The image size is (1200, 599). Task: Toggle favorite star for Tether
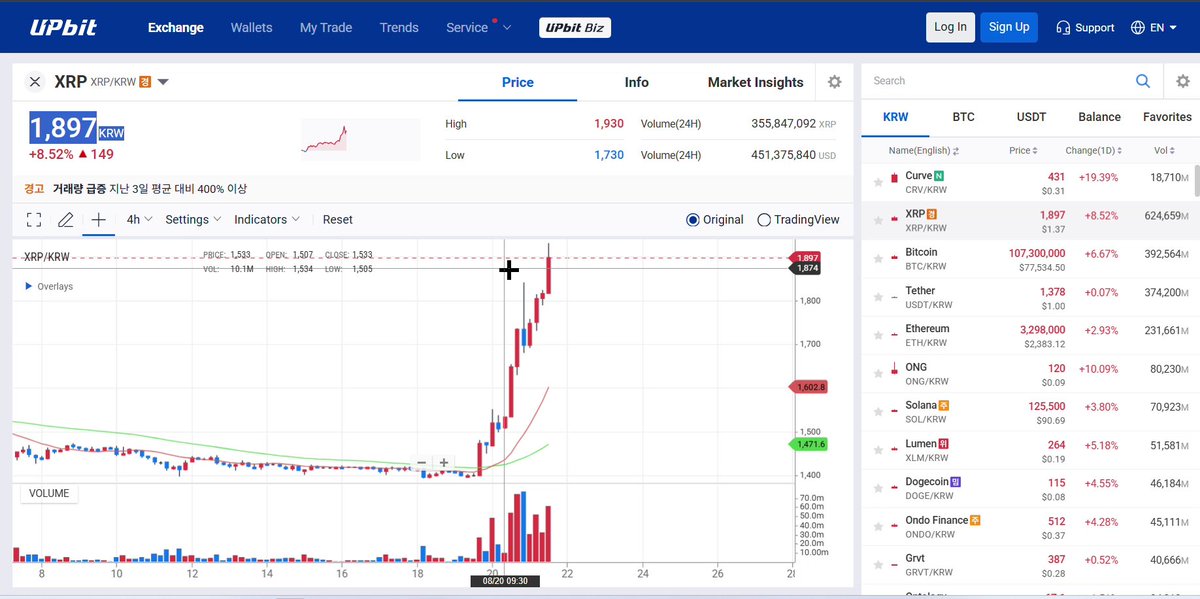[878, 297]
